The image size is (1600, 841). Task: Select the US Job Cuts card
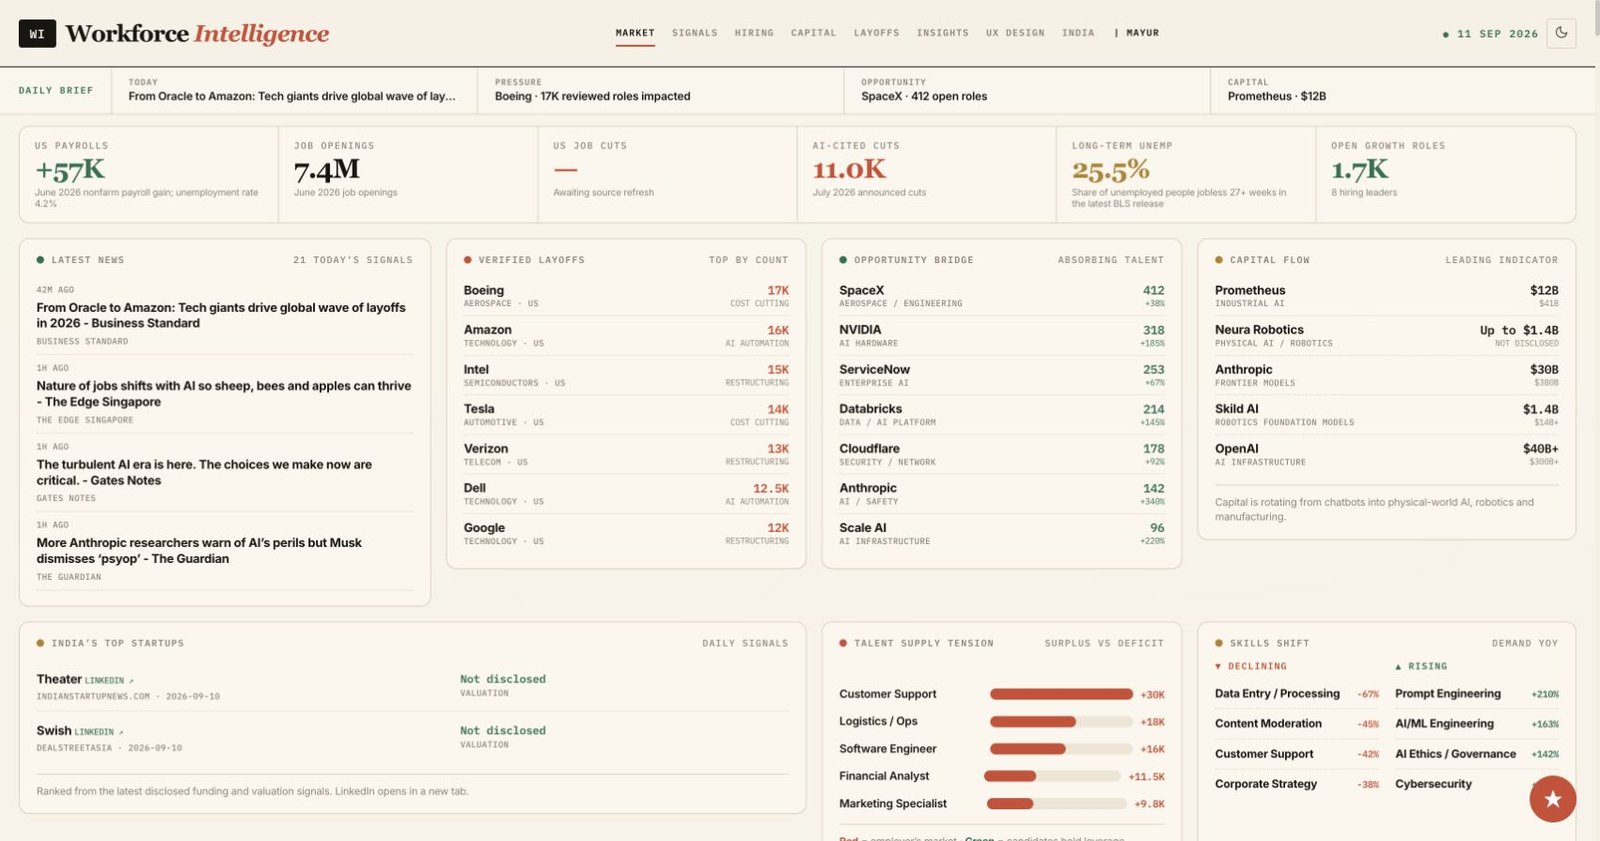[x=667, y=174]
